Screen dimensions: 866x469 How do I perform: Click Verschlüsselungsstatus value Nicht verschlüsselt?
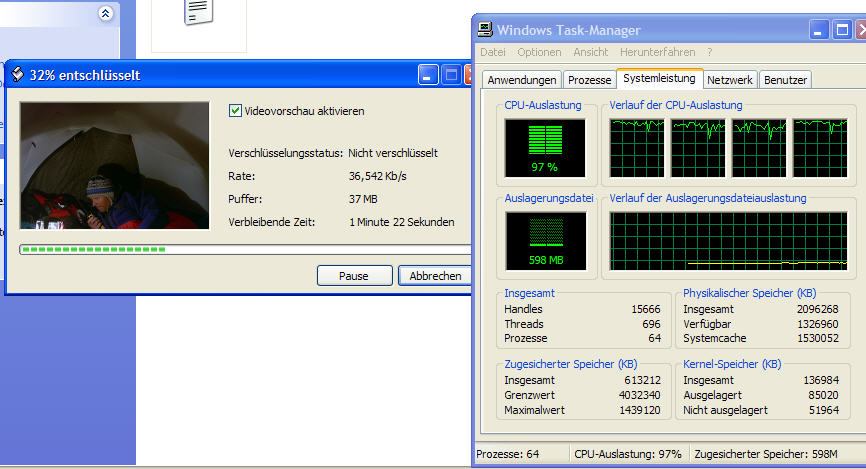point(393,153)
